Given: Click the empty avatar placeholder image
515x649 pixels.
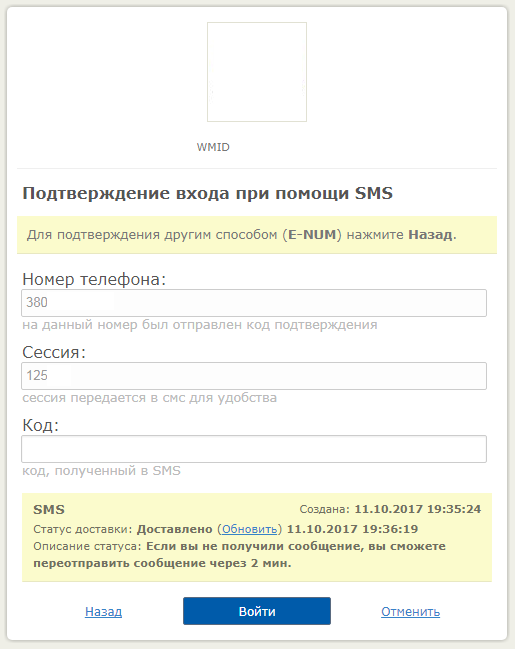Looking at the screenshot, I should coord(257,72).
